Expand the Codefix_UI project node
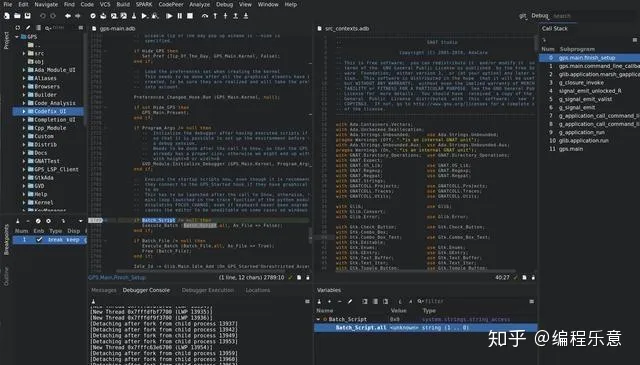640x365 pixels. [x=24, y=111]
